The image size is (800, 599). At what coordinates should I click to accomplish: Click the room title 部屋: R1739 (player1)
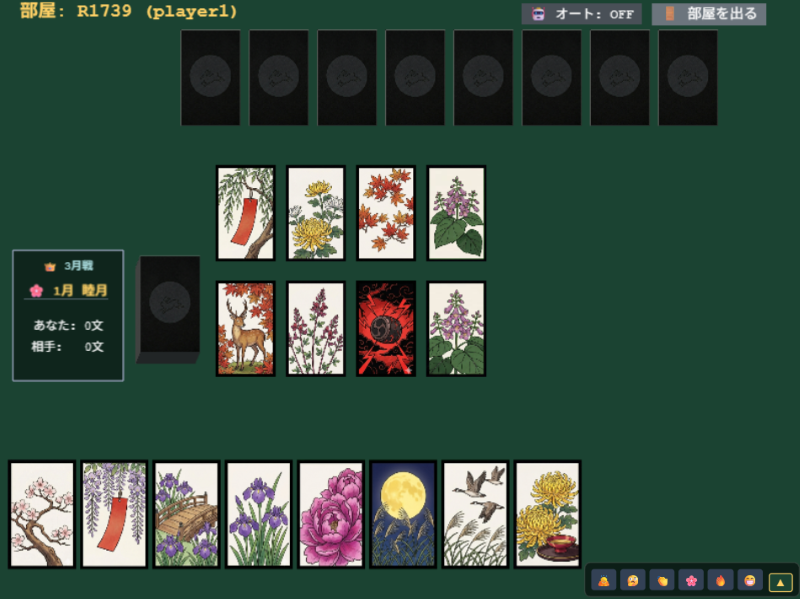click(129, 11)
